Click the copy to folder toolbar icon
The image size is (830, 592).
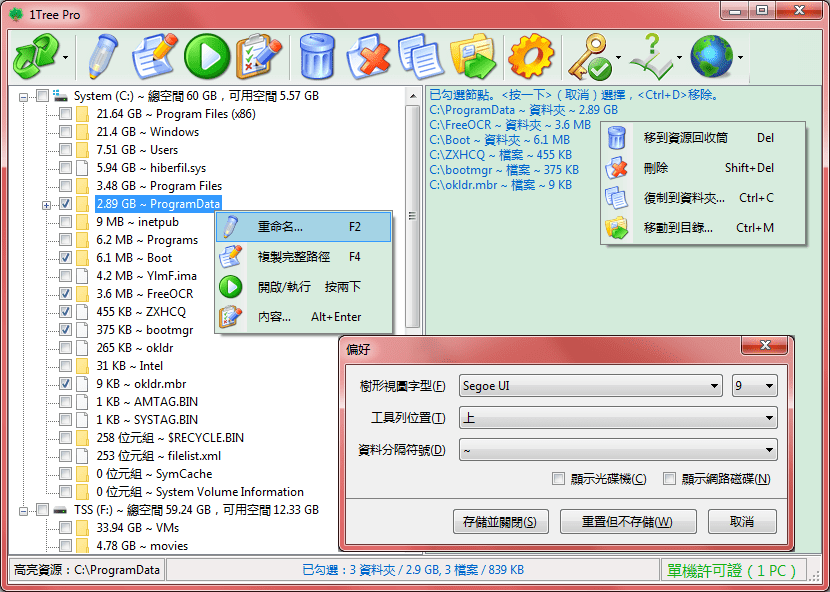click(421, 57)
